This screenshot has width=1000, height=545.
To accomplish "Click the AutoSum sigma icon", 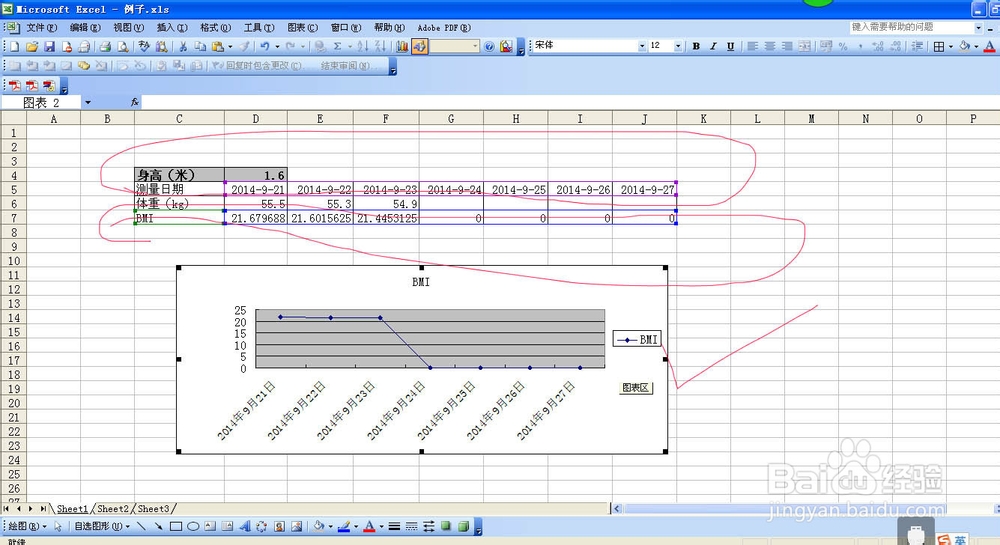I will [x=337, y=47].
